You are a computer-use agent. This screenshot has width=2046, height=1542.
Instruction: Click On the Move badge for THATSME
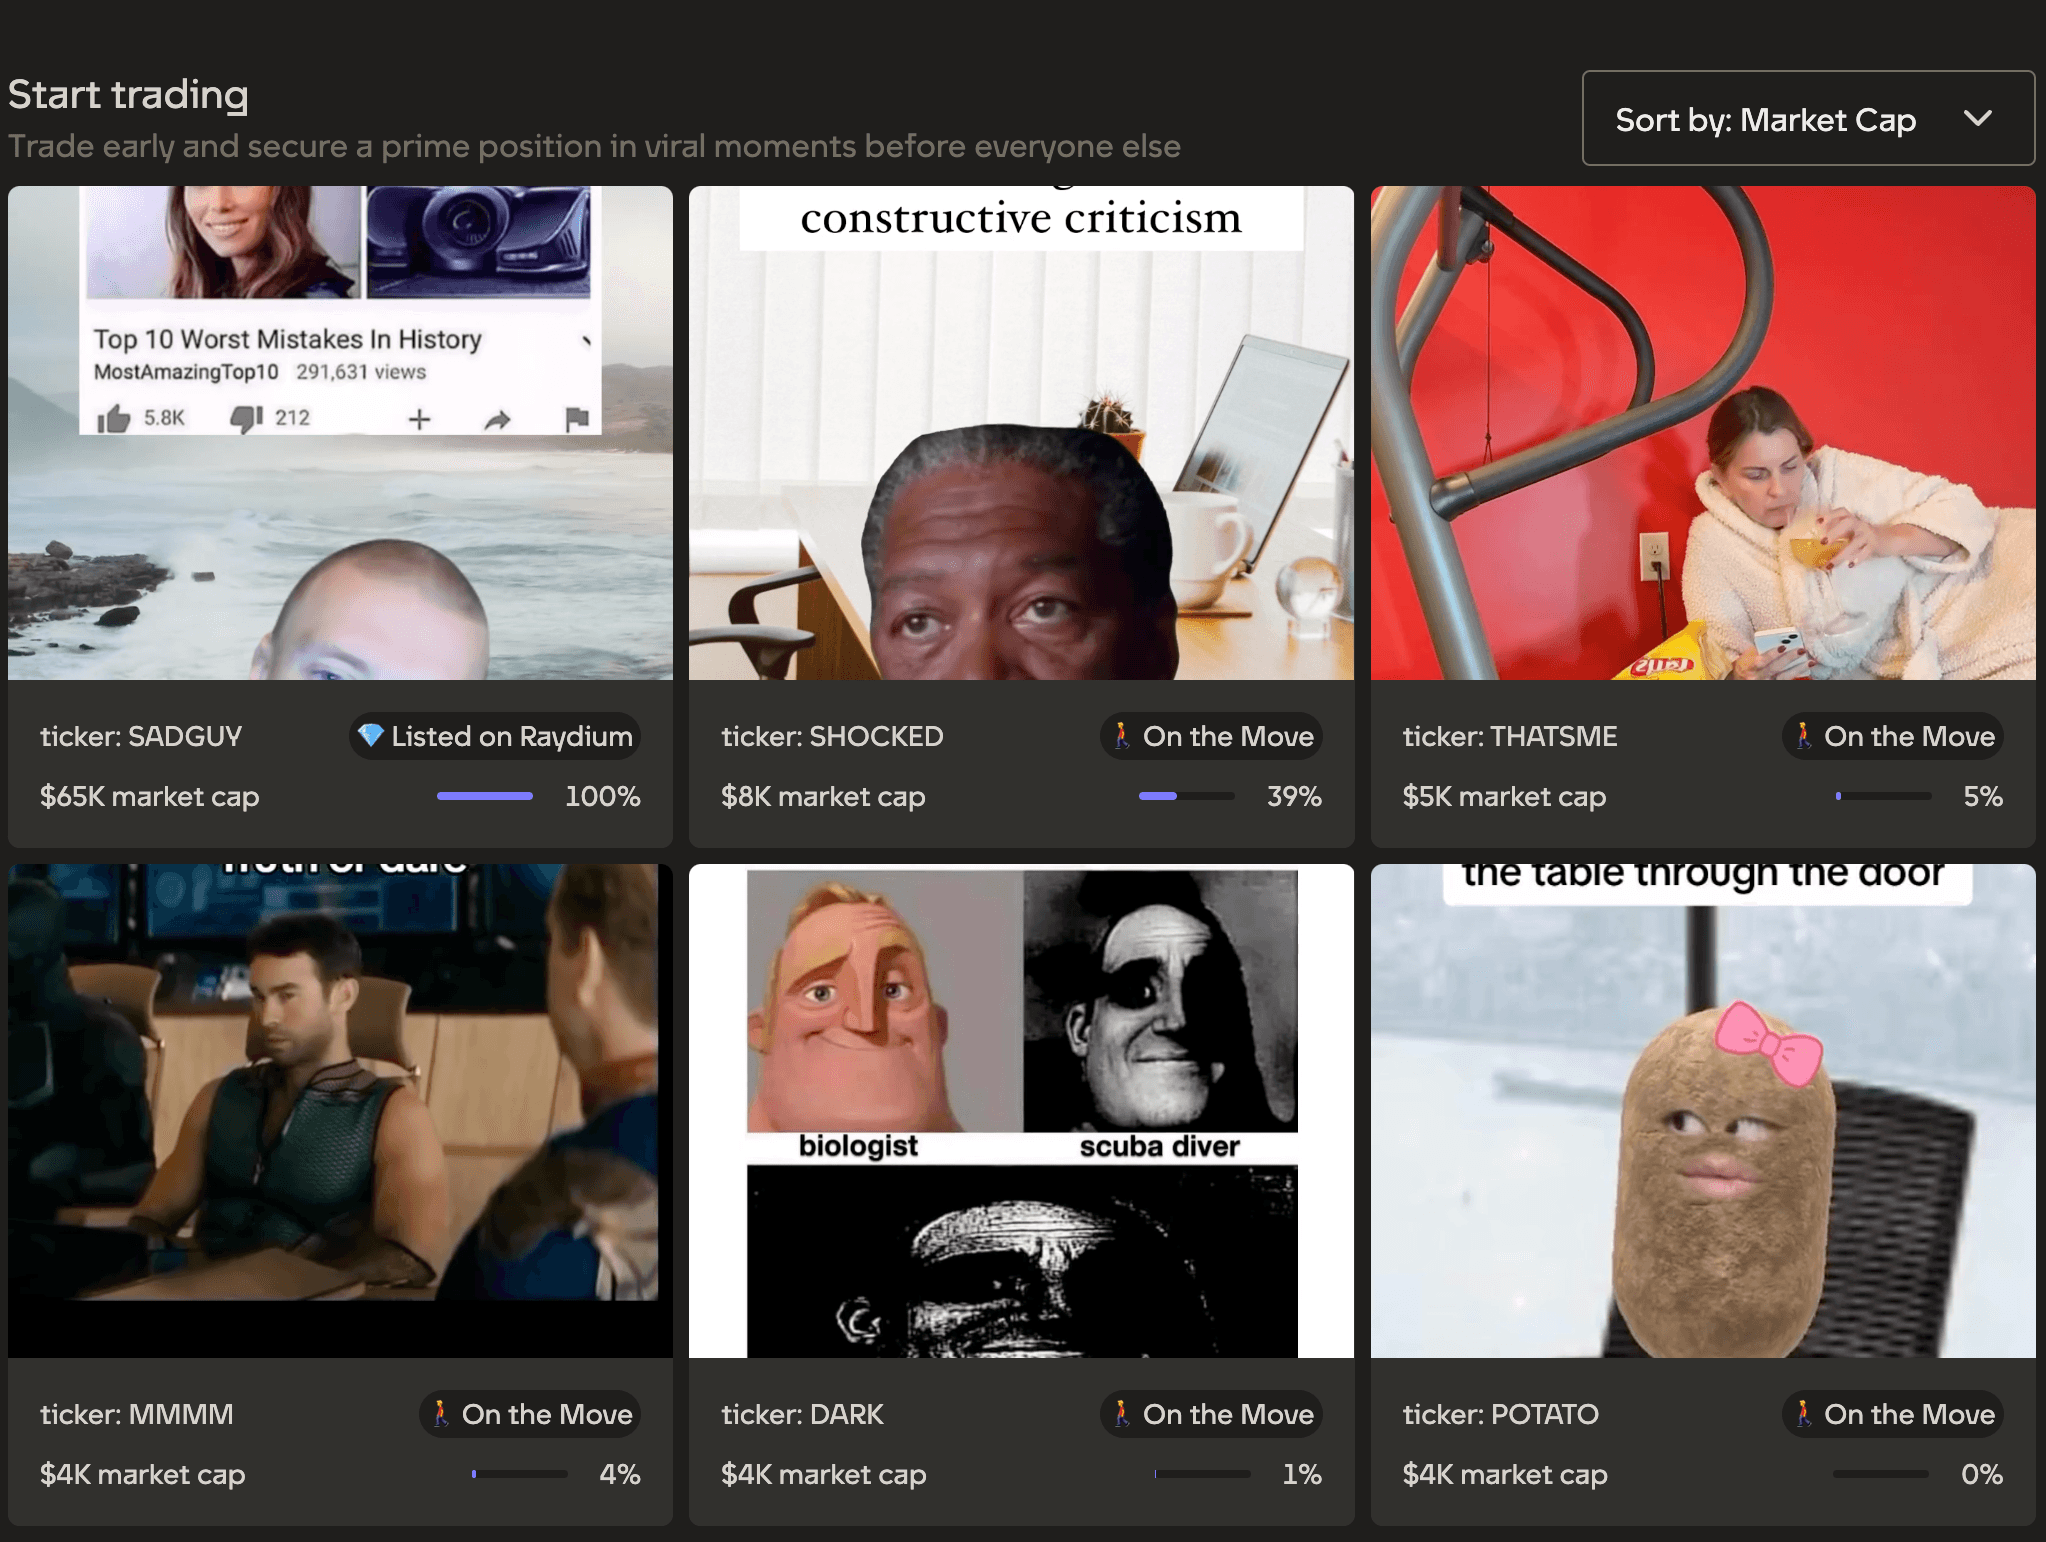point(1892,736)
